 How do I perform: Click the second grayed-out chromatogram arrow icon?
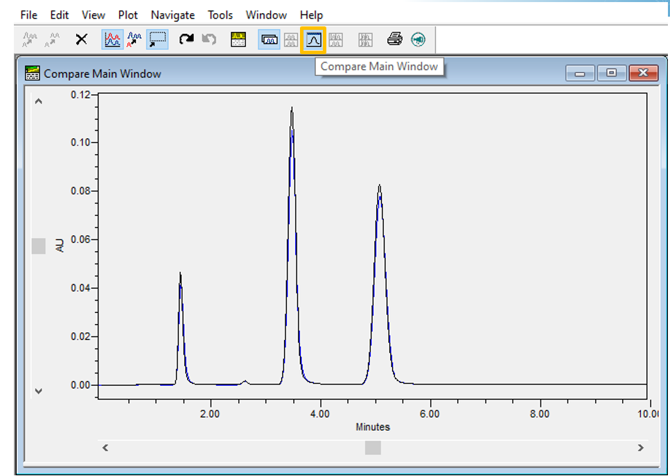(52, 40)
